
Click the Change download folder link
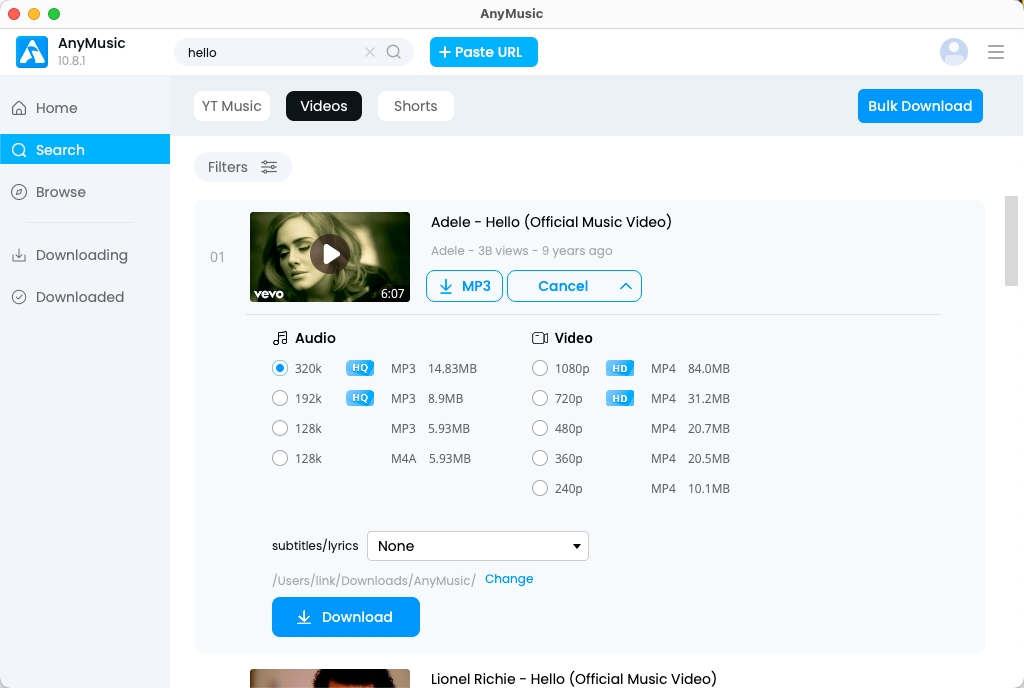click(x=509, y=579)
